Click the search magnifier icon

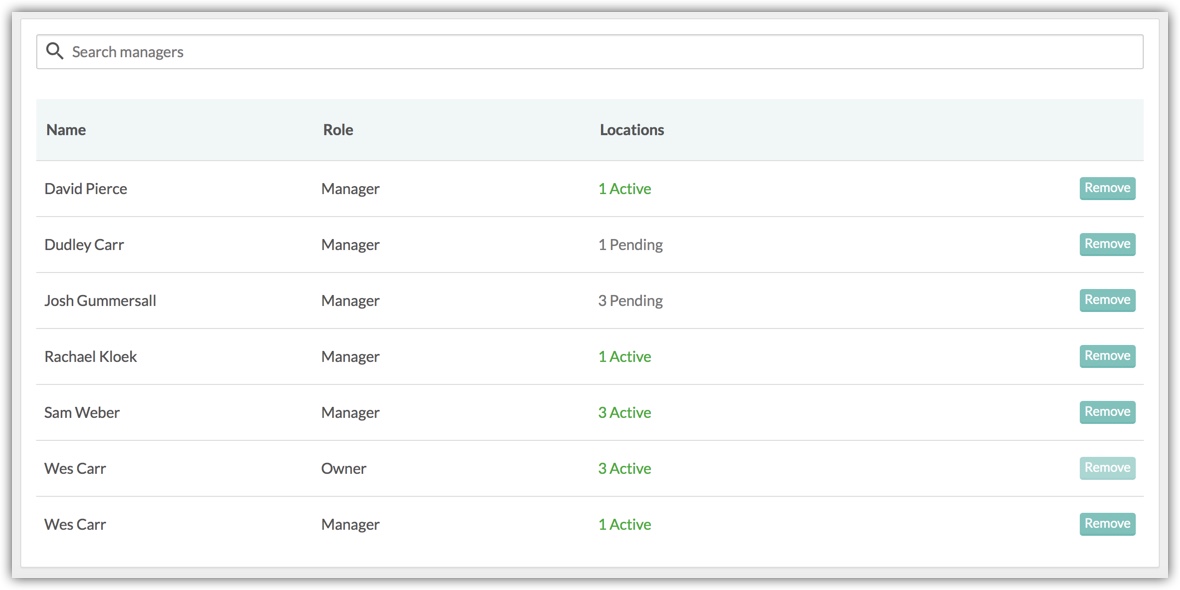(x=53, y=51)
